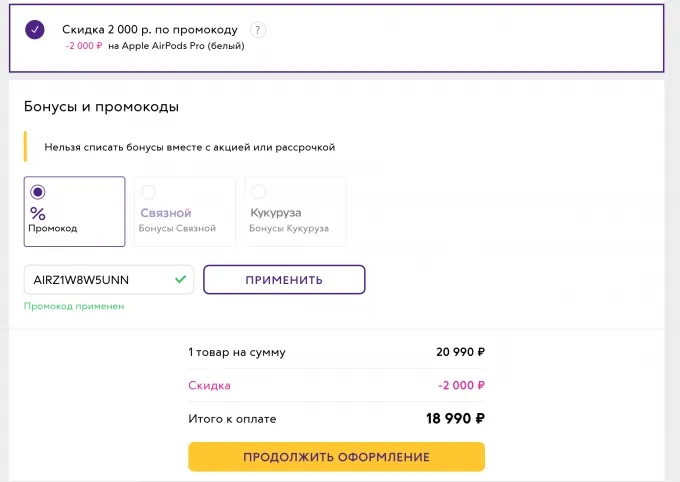This screenshot has width=680, height=482.
Task: Select the Связной bonuses radio button
Action: pos(148,191)
